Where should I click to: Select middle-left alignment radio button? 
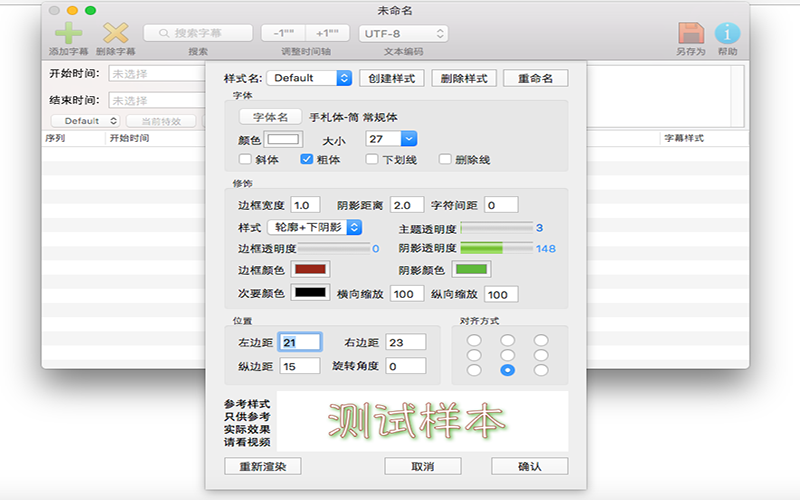click(474, 355)
